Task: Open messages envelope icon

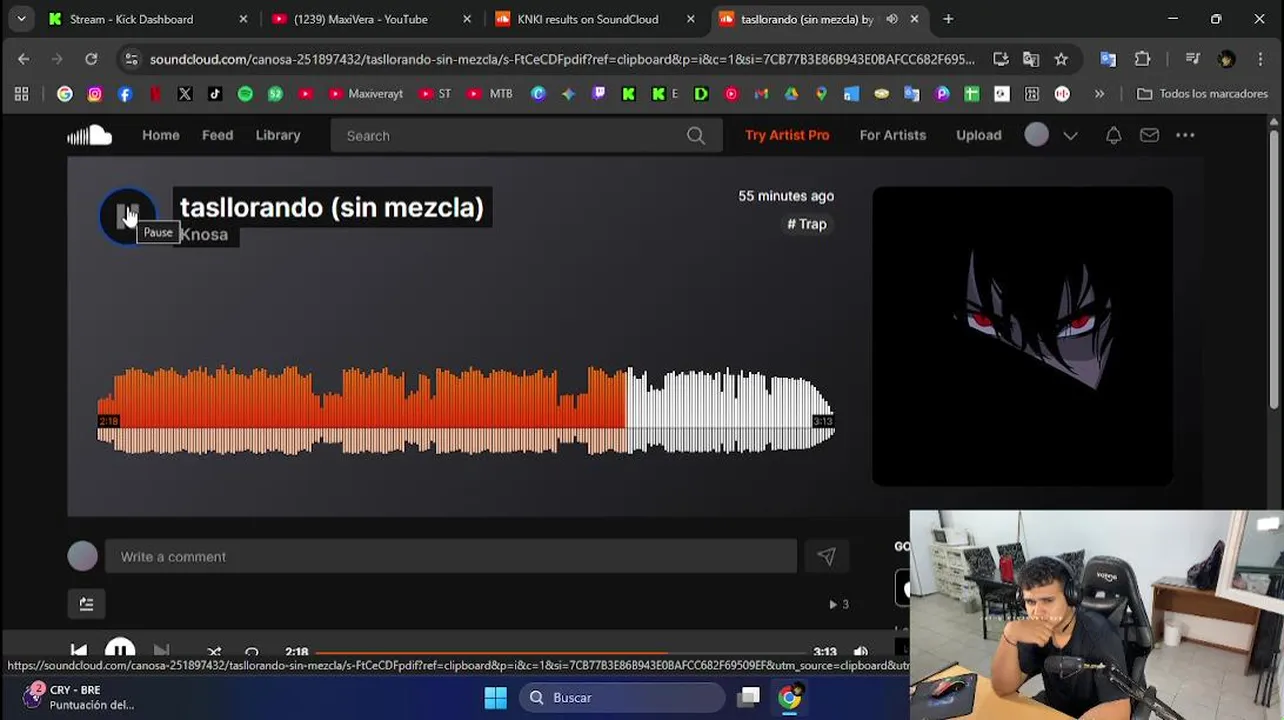Action: (x=1149, y=135)
